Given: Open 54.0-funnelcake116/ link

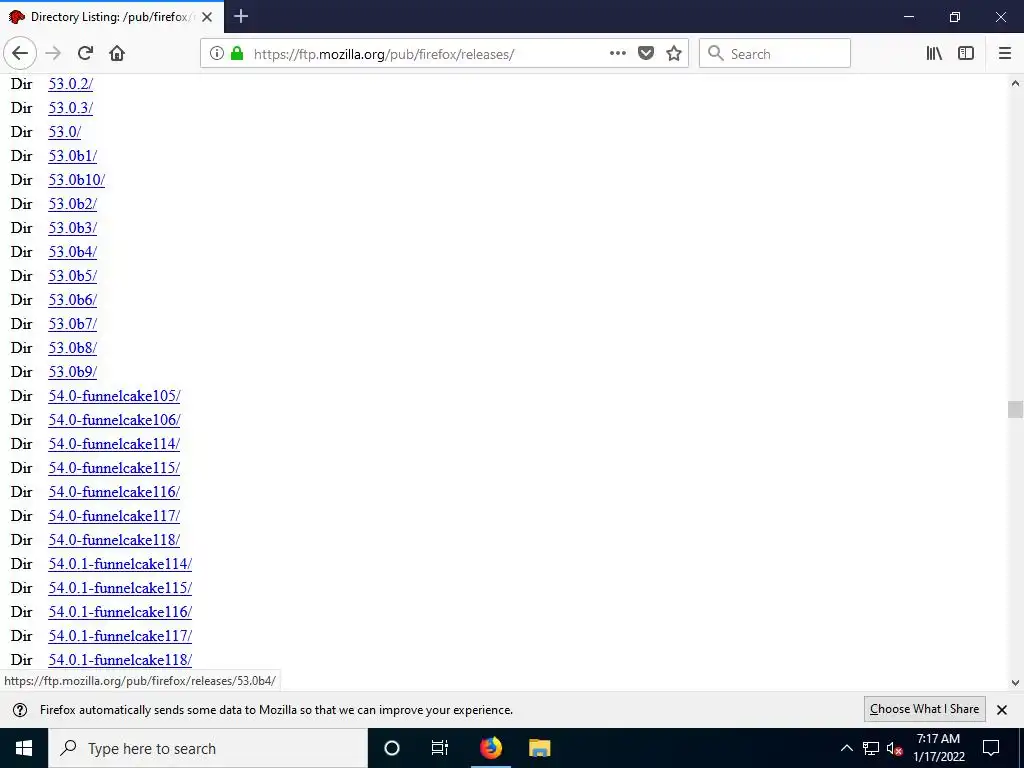Looking at the screenshot, I should tap(114, 492).
